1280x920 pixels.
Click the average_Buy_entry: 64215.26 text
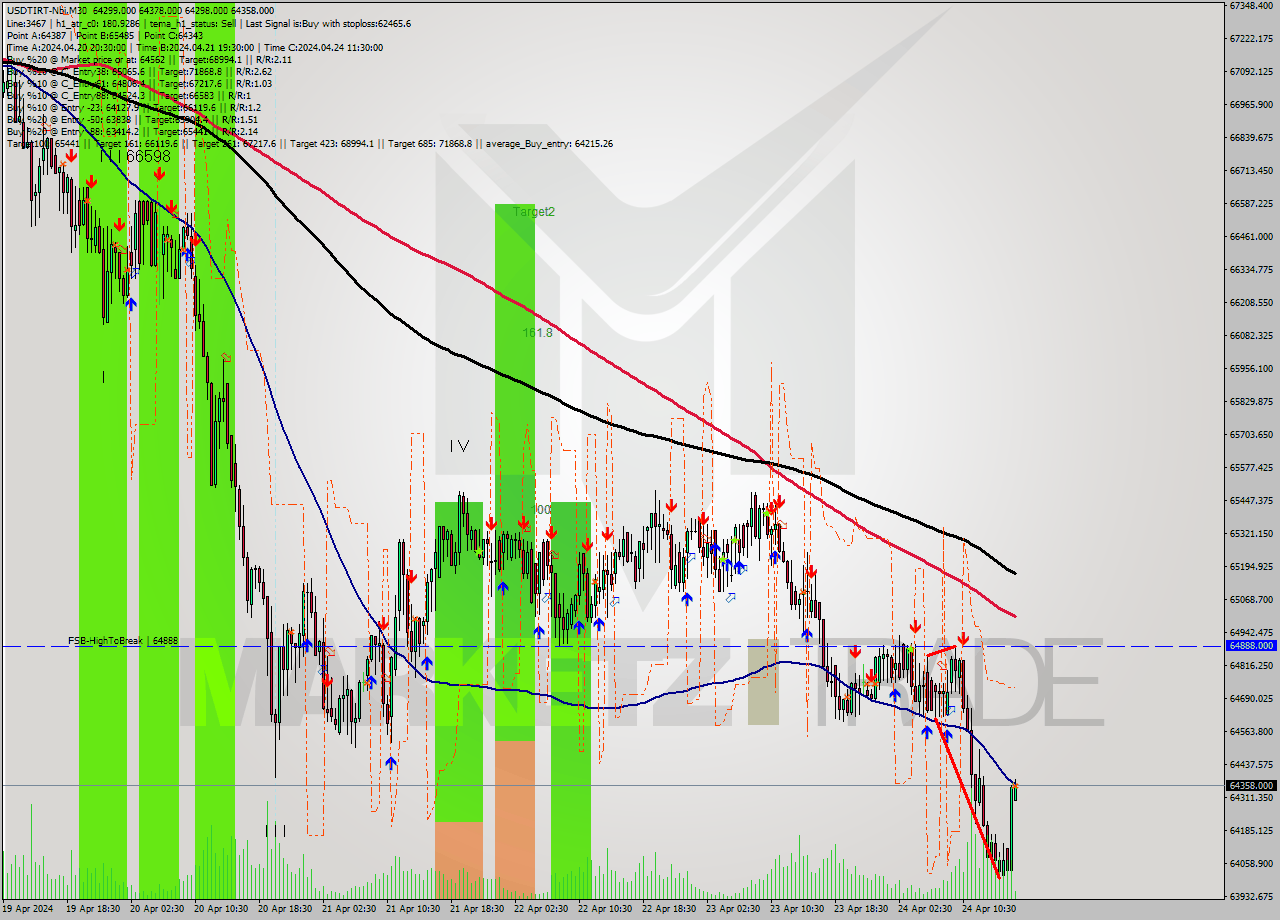pos(549,143)
